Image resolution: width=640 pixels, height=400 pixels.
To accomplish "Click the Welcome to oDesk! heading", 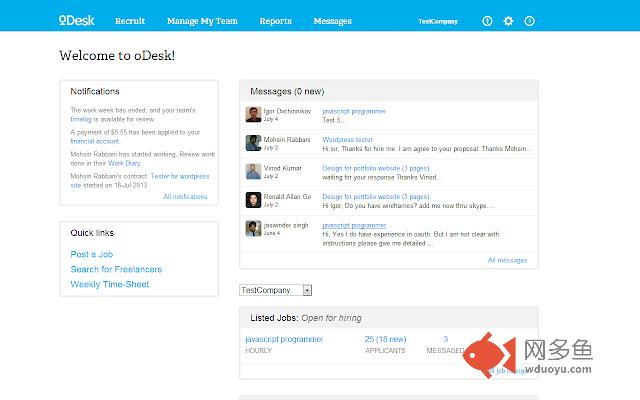I will click(x=117, y=56).
